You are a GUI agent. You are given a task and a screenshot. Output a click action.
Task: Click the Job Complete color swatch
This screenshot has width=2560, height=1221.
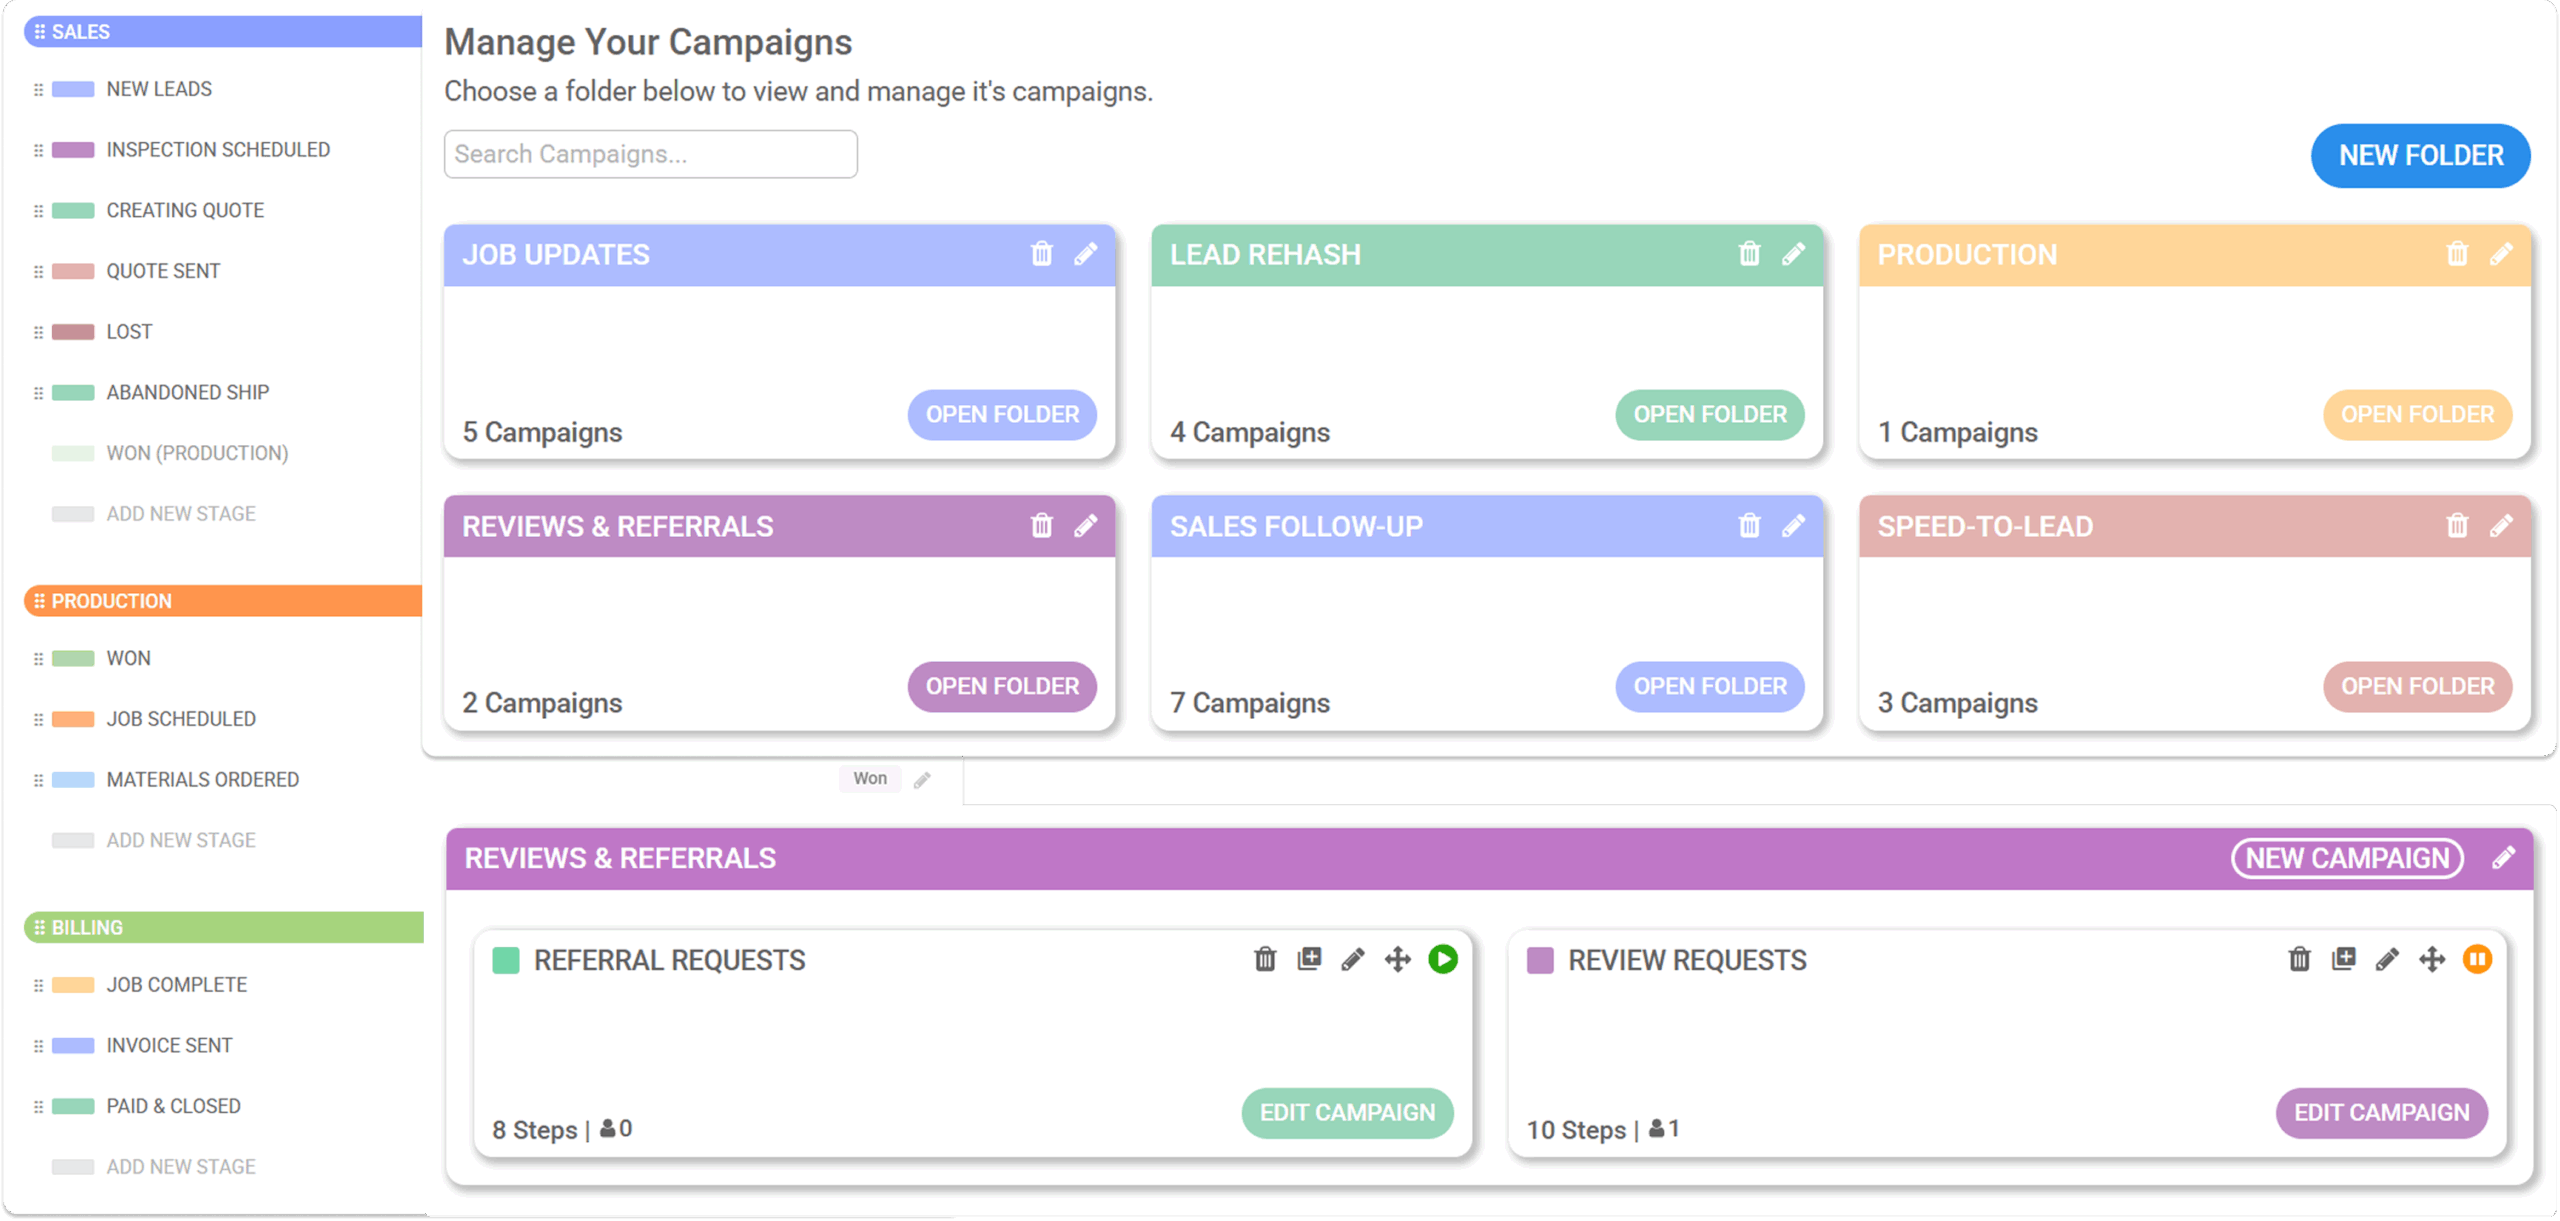pyautogui.click(x=73, y=985)
